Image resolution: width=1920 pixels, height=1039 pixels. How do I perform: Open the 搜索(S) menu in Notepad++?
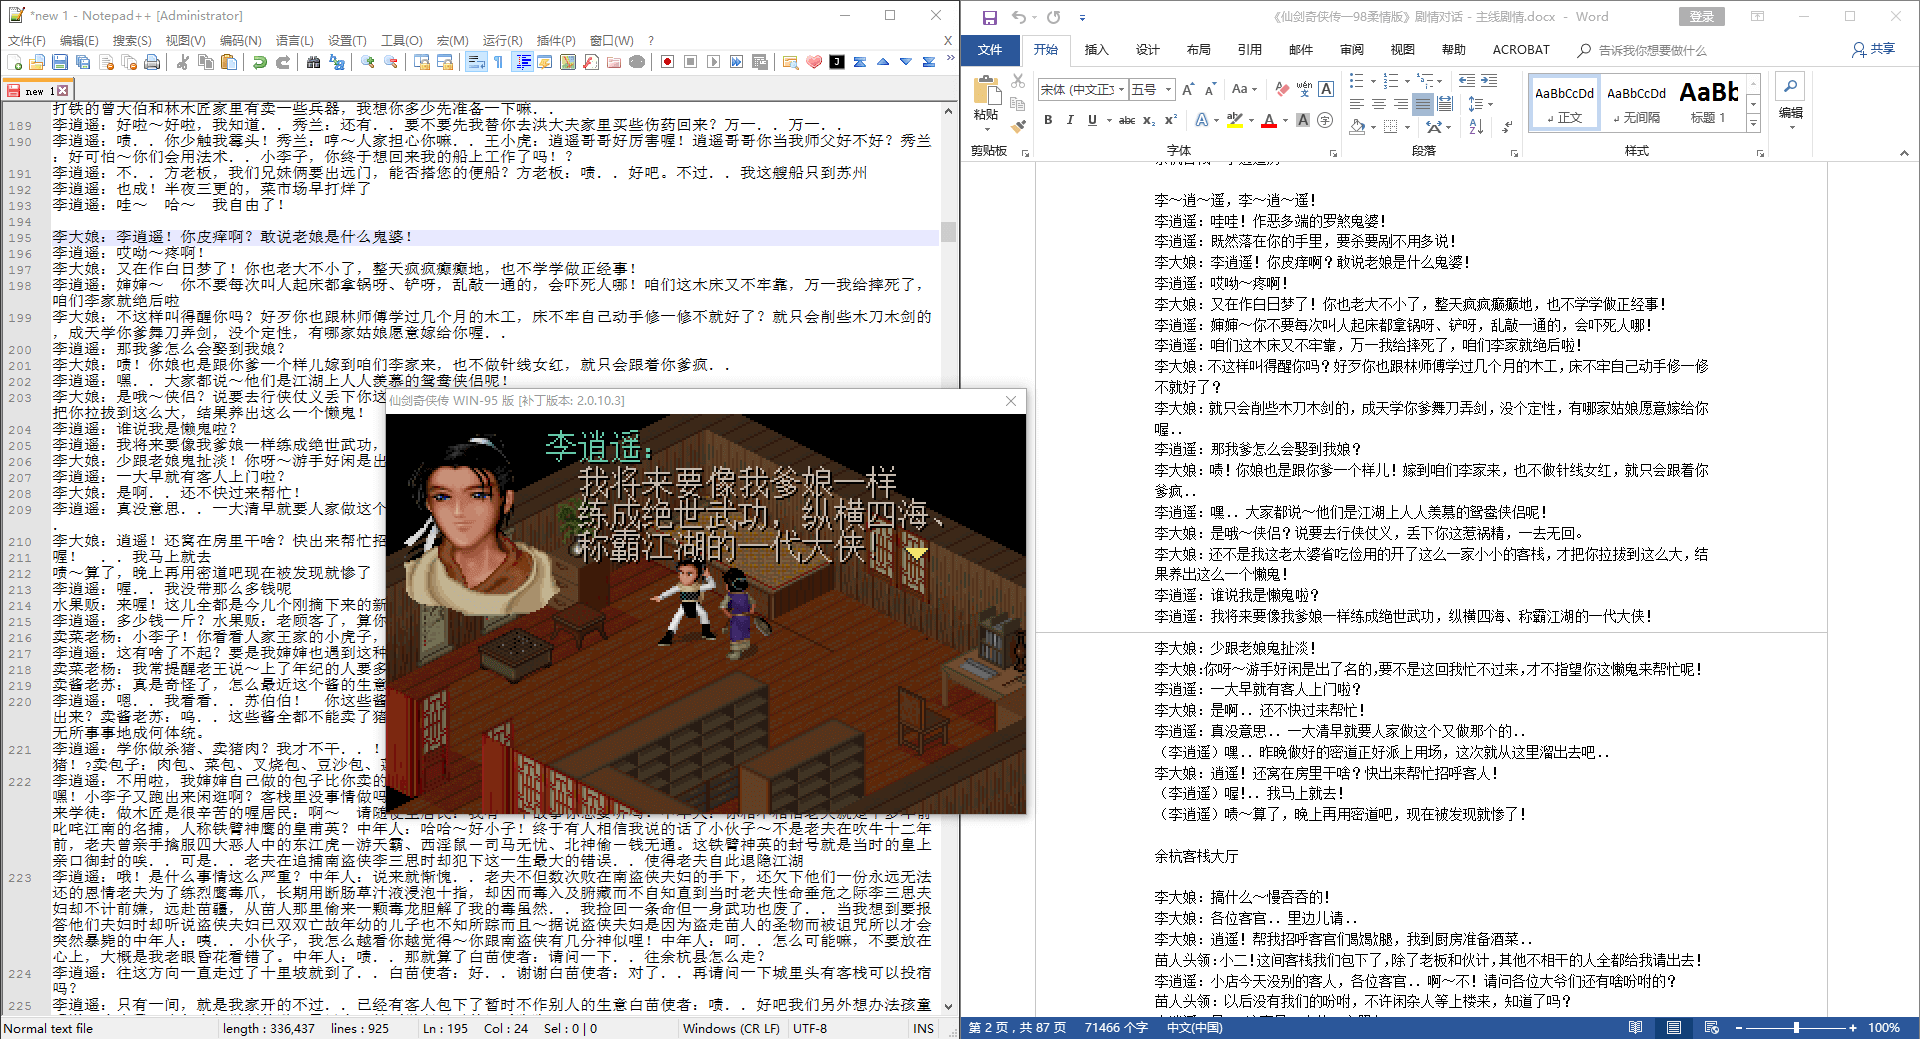coord(131,40)
